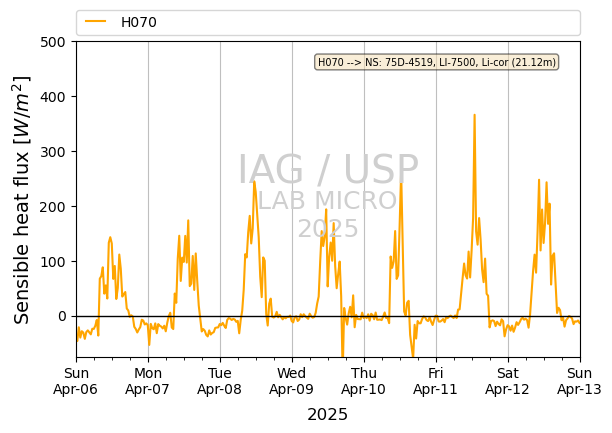
Task: Click the highest peak on Friday Apr-11
Action: [474, 115]
